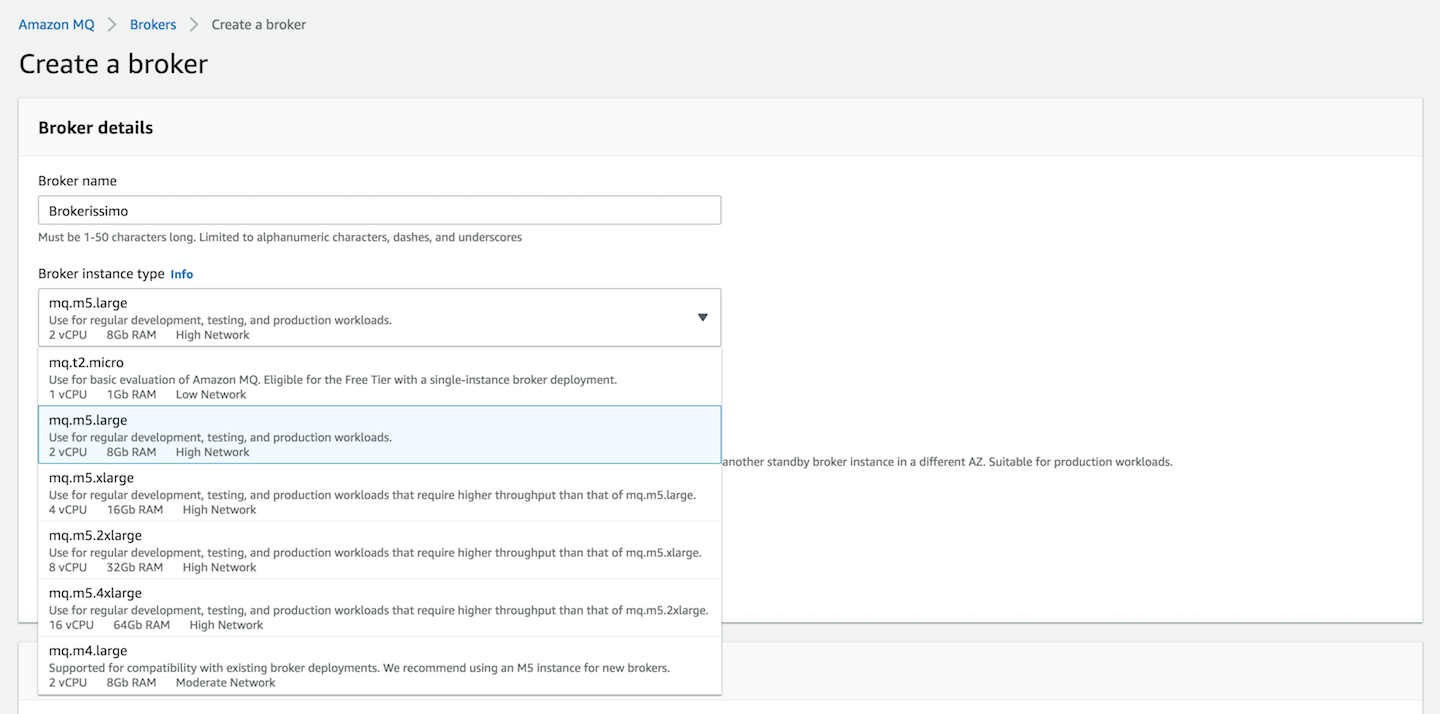The image size is (1440, 714).
Task: Collapse the Broker instance type dropdown arrow
Action: point(702,318)
